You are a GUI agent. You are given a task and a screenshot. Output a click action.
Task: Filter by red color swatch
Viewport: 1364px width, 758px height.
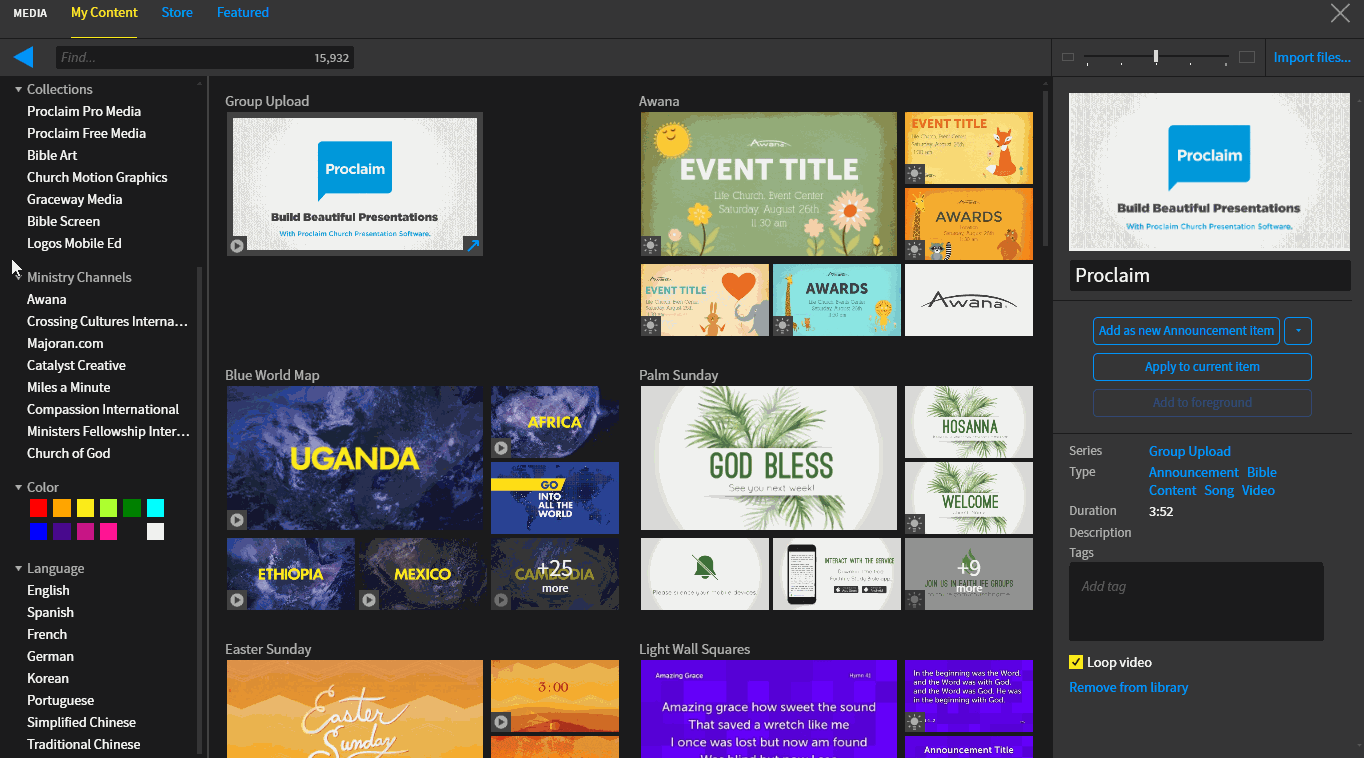(x=38, y=508)
